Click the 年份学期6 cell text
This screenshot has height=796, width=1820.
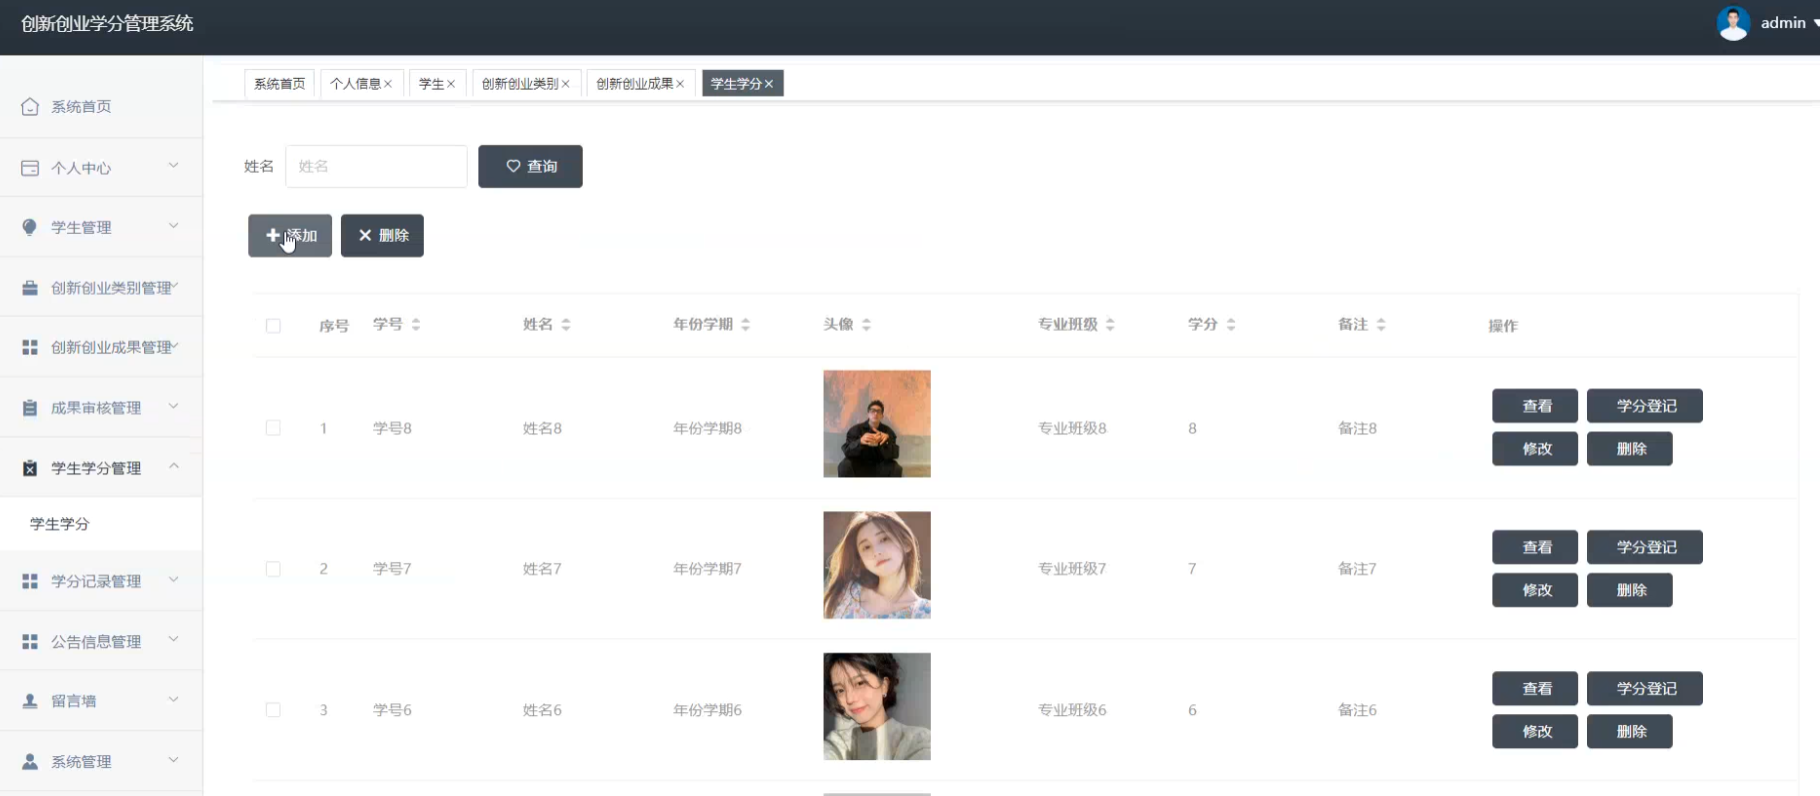click(707, 710)
